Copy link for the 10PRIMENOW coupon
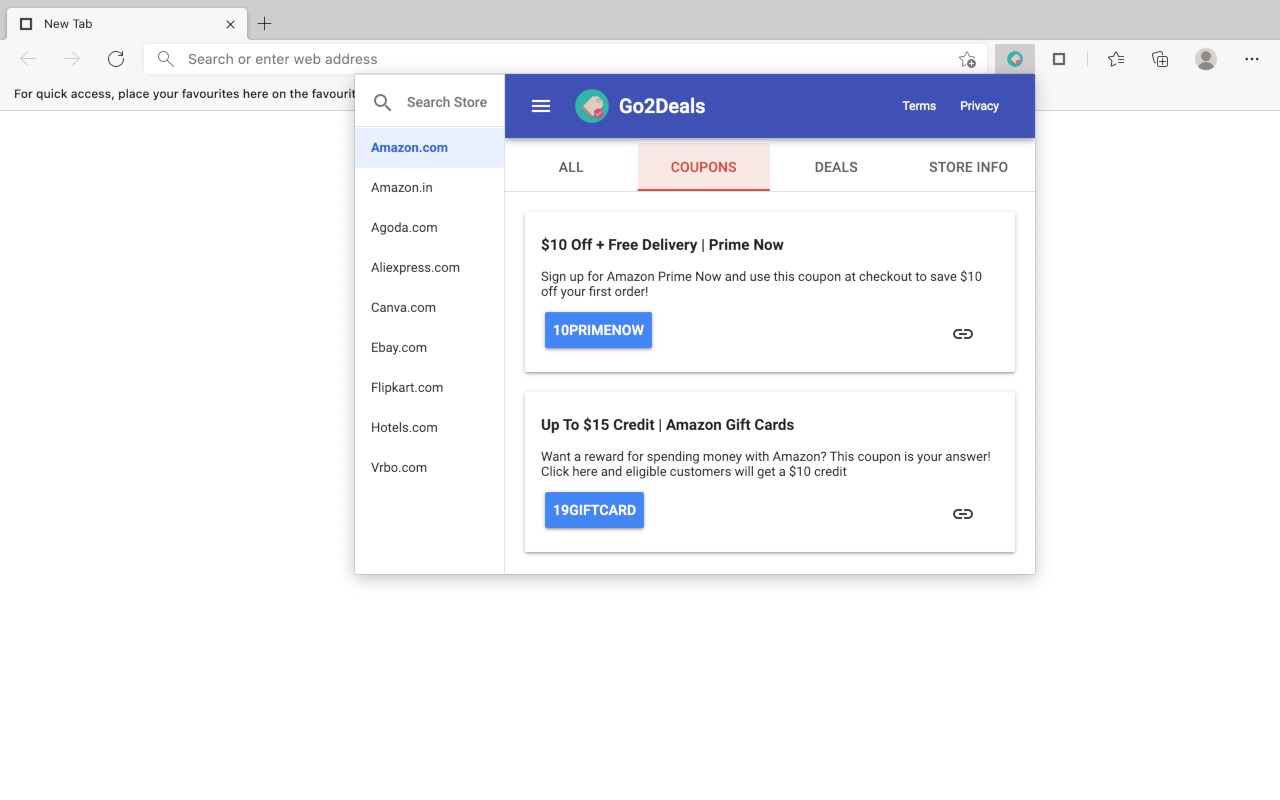Screen dimensions: 1280x800 click(x=963, y=334)
